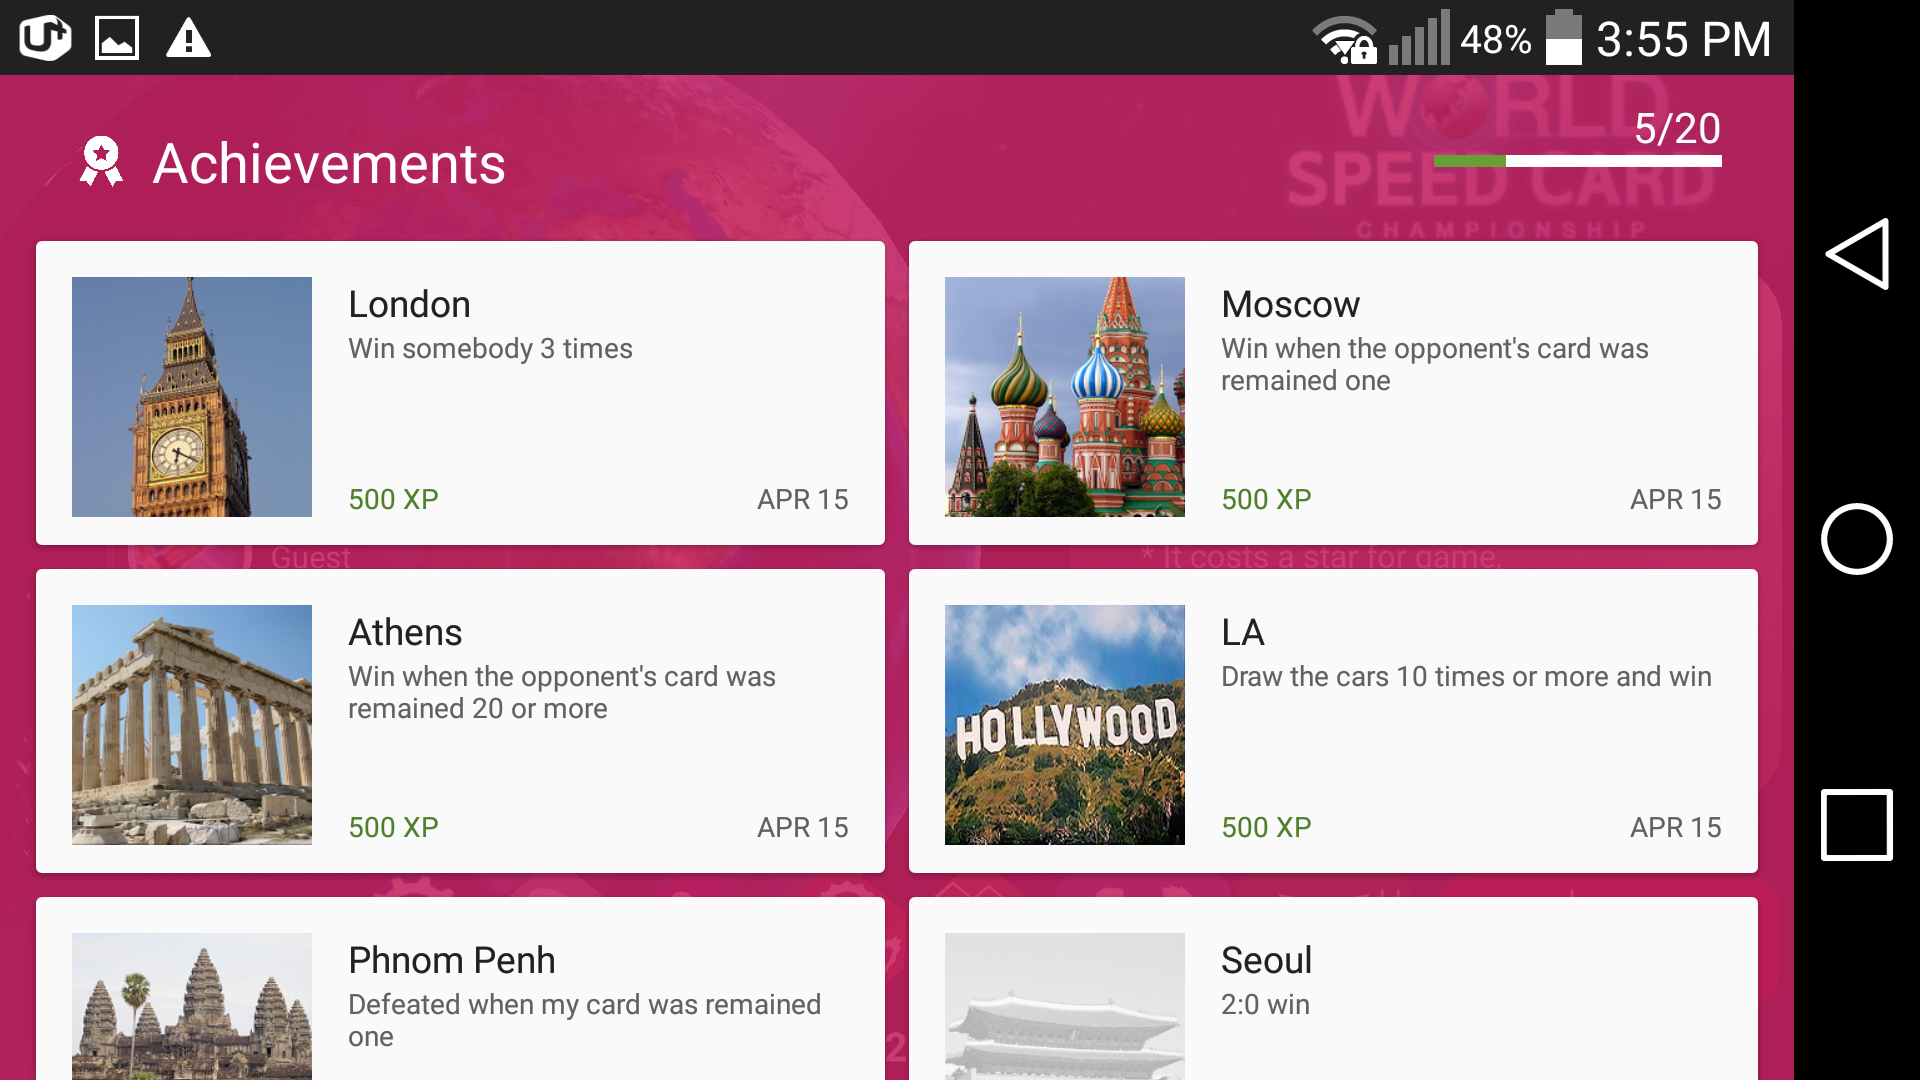
Task: Tap the battery indicator icon
Action: click(1563, 39)
